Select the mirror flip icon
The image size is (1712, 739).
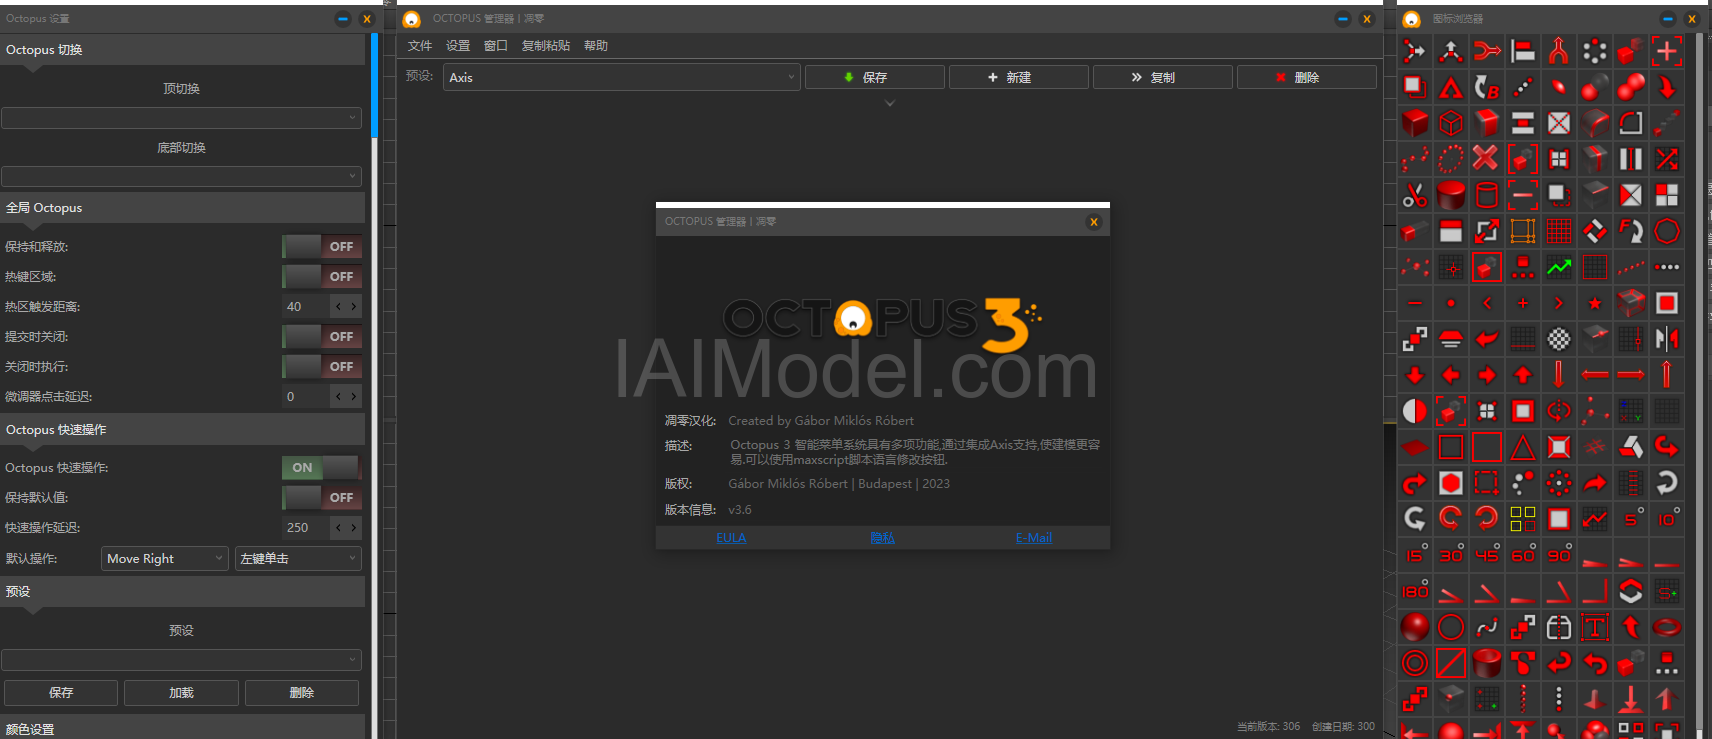click(1667, 339)
